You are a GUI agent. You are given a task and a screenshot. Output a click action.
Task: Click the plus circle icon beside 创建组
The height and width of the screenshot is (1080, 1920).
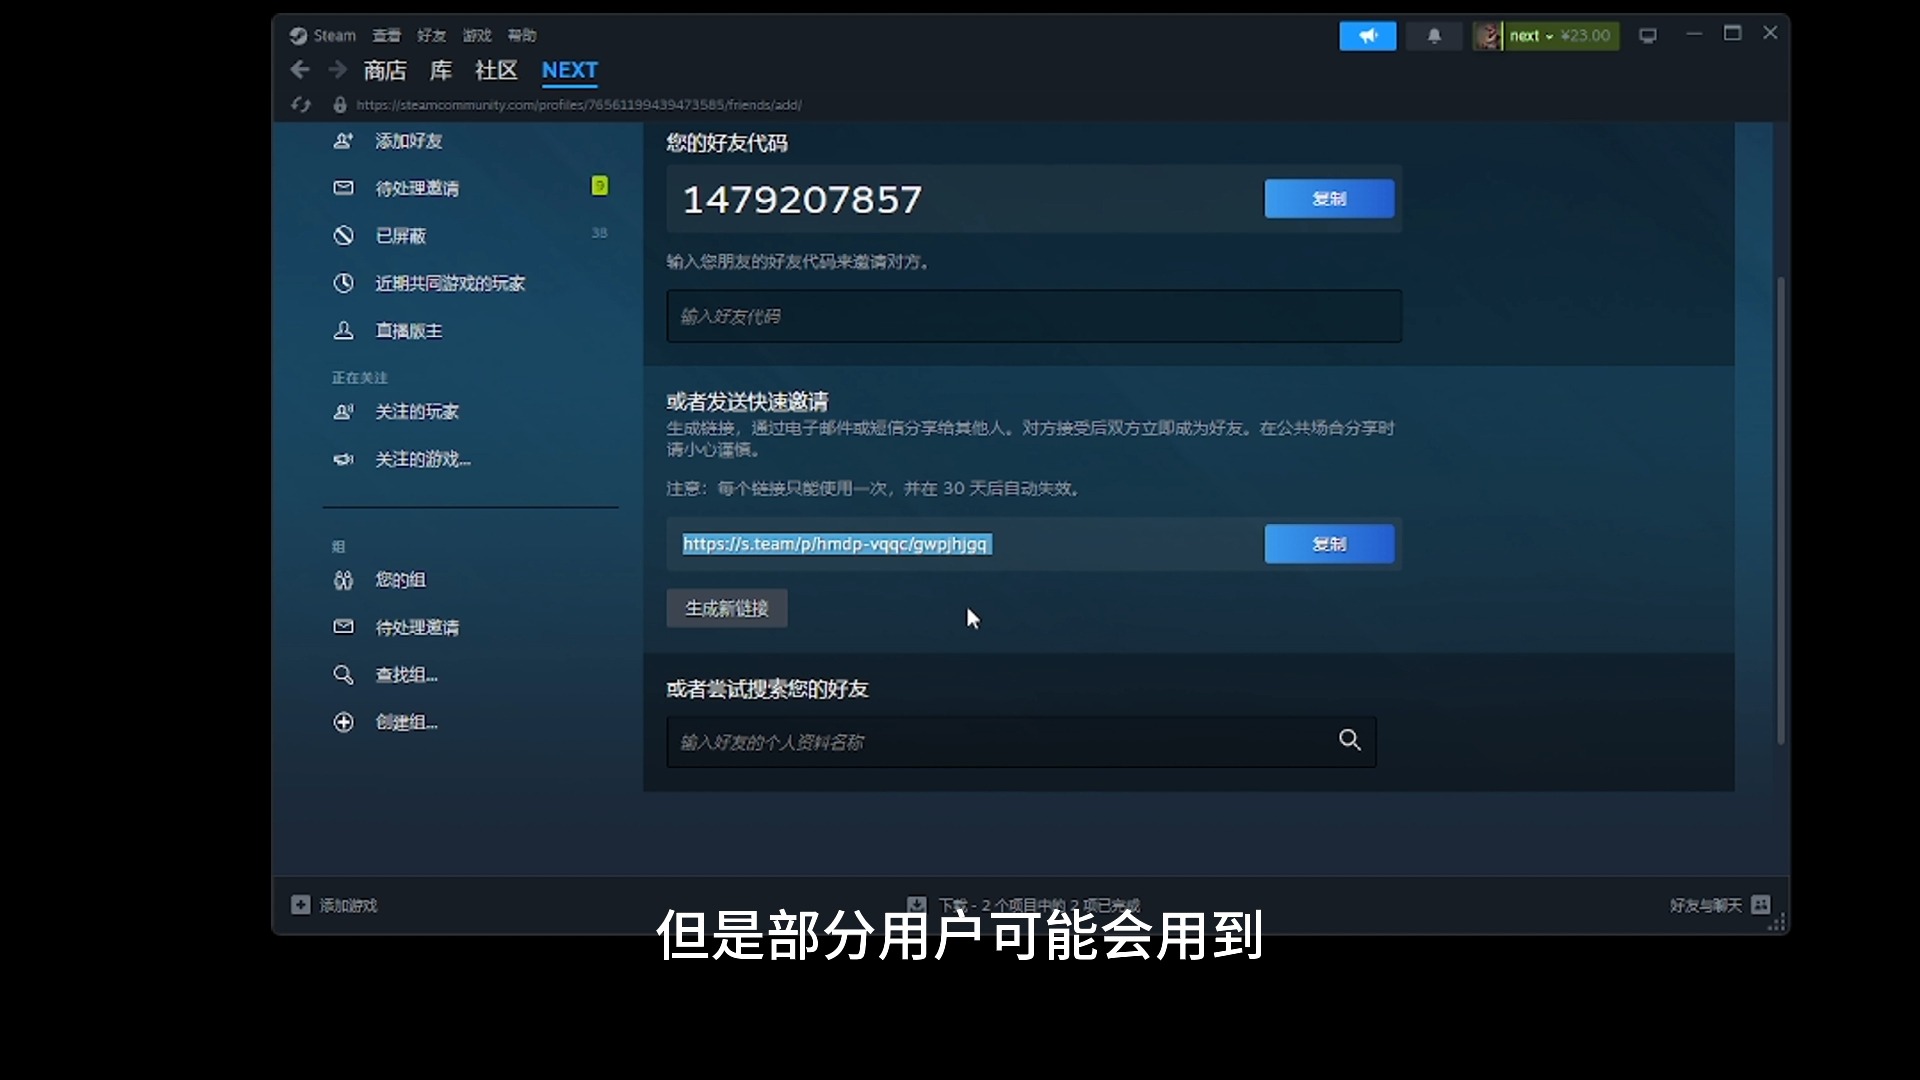point(343,722)
